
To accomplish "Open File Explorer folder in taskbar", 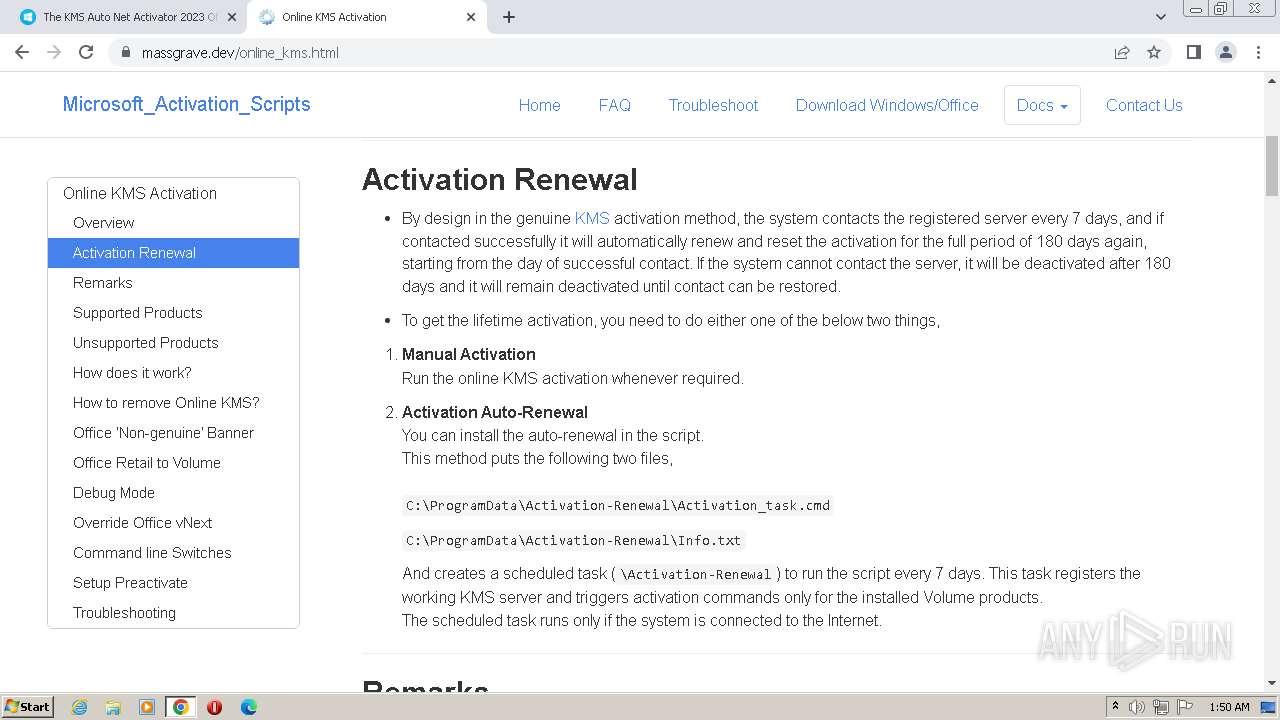I will [113, 707].
